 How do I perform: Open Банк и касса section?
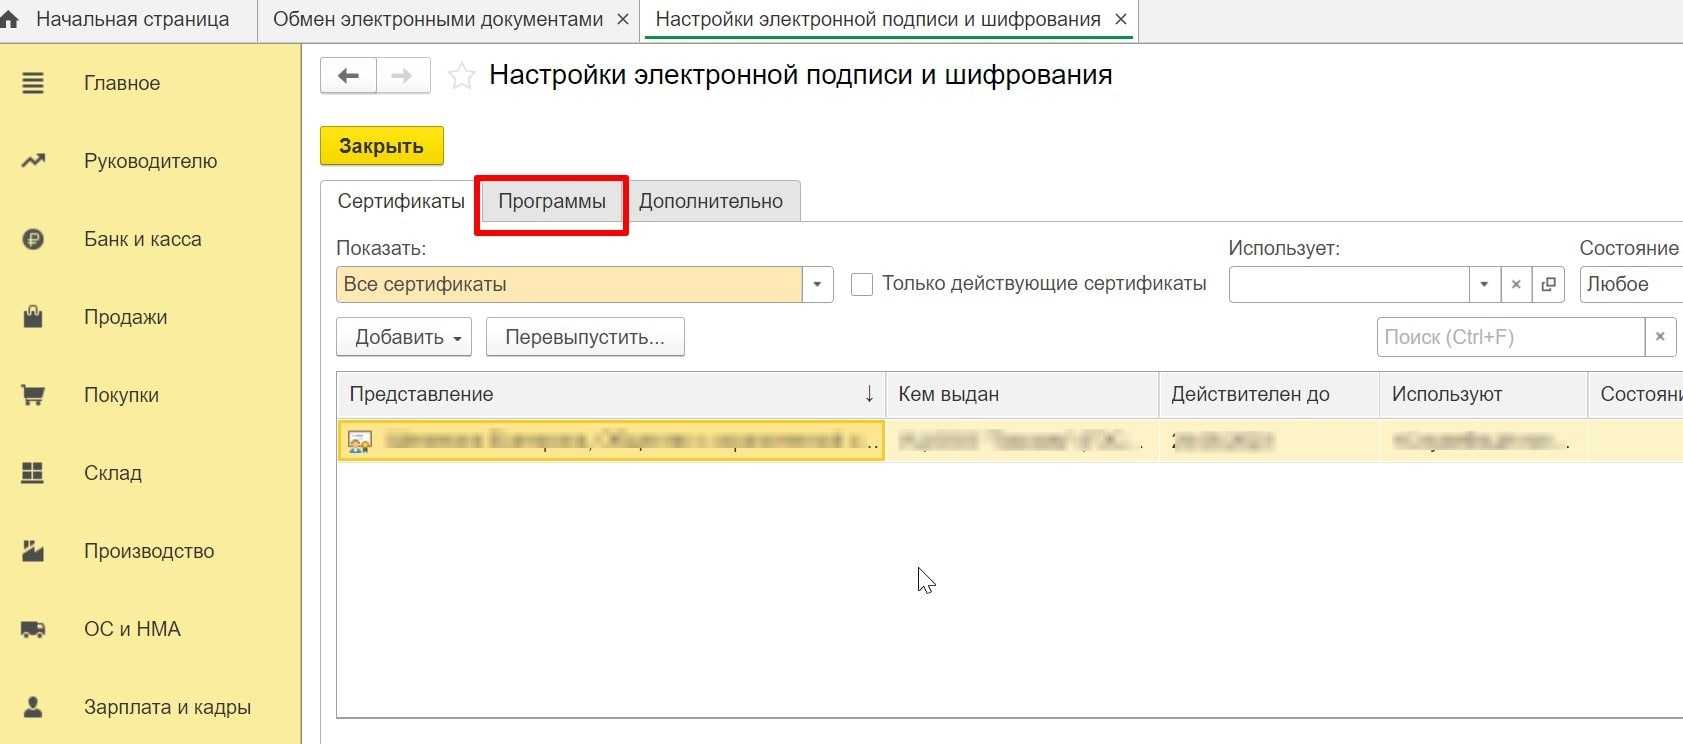pyautogui.click(x=142, y=239)
